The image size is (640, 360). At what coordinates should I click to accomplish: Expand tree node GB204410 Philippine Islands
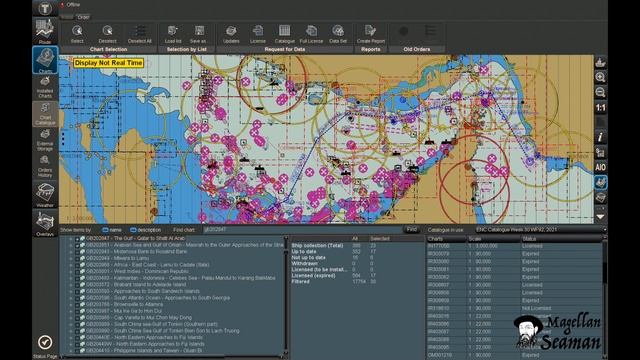tap(71, 351)
